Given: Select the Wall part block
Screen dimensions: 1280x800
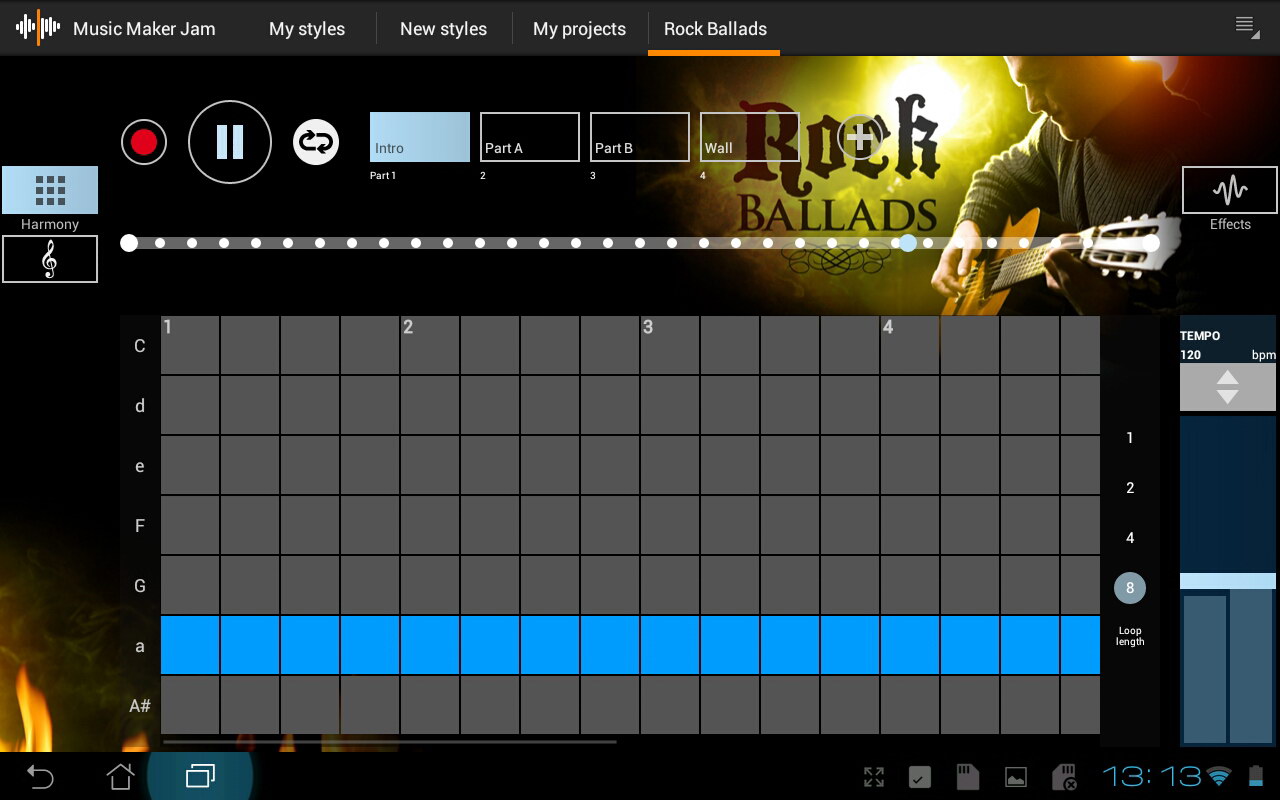Looking at the screenshot, I should (750, 137).
